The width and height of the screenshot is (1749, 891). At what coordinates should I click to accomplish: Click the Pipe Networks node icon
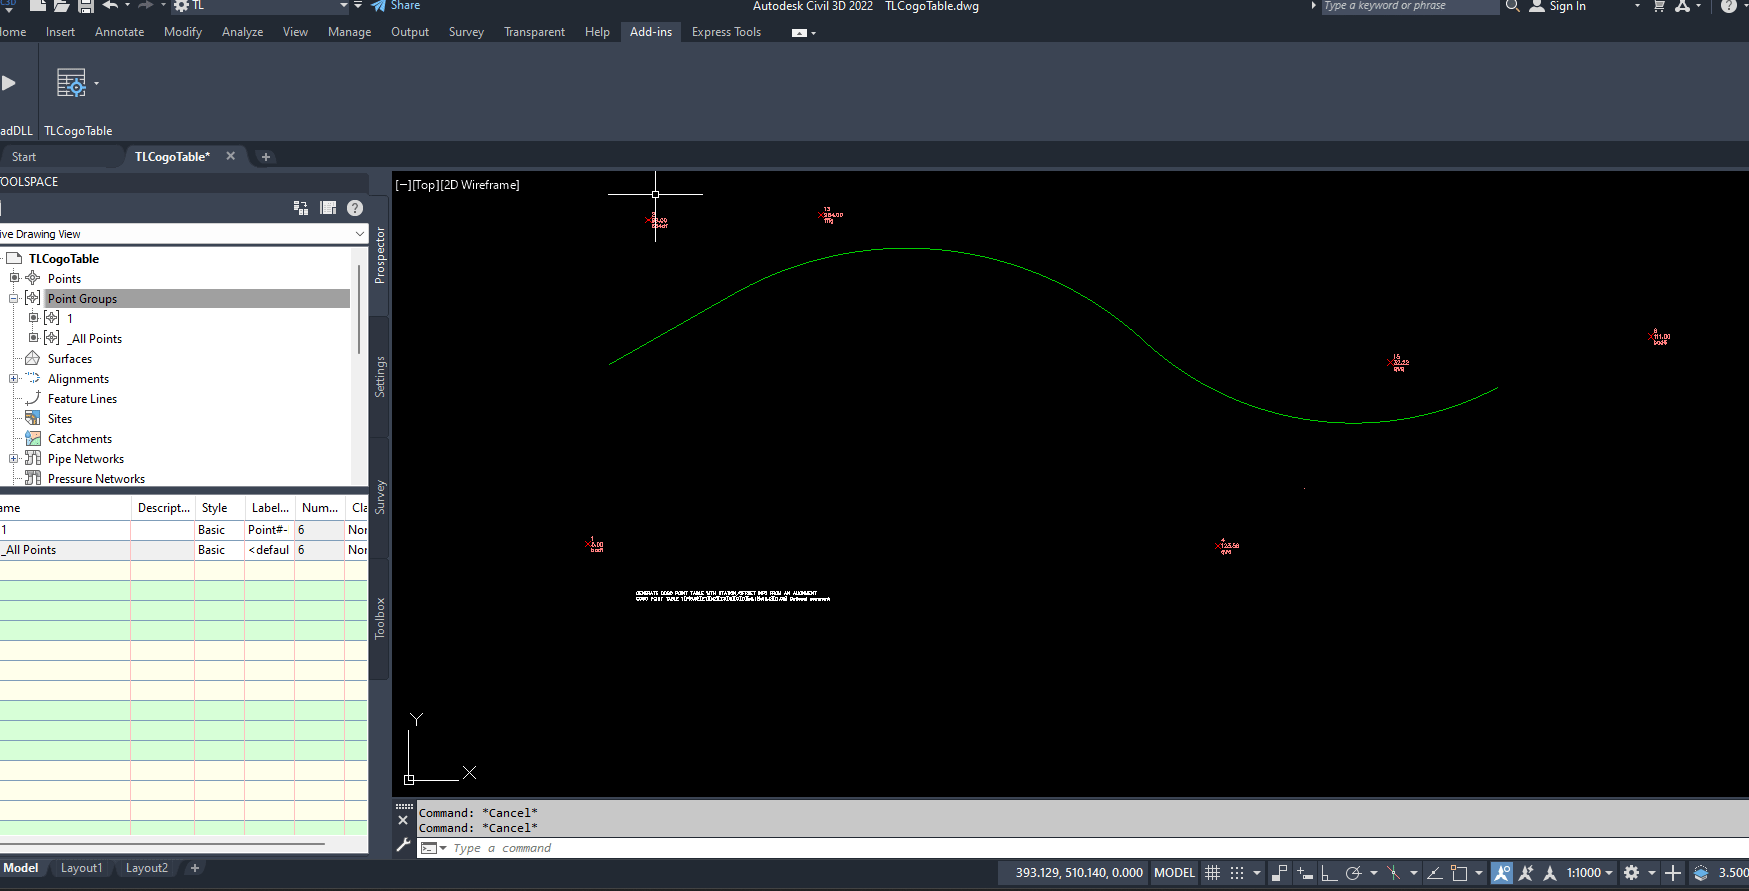pyautogui.click(x=33, y=458)
